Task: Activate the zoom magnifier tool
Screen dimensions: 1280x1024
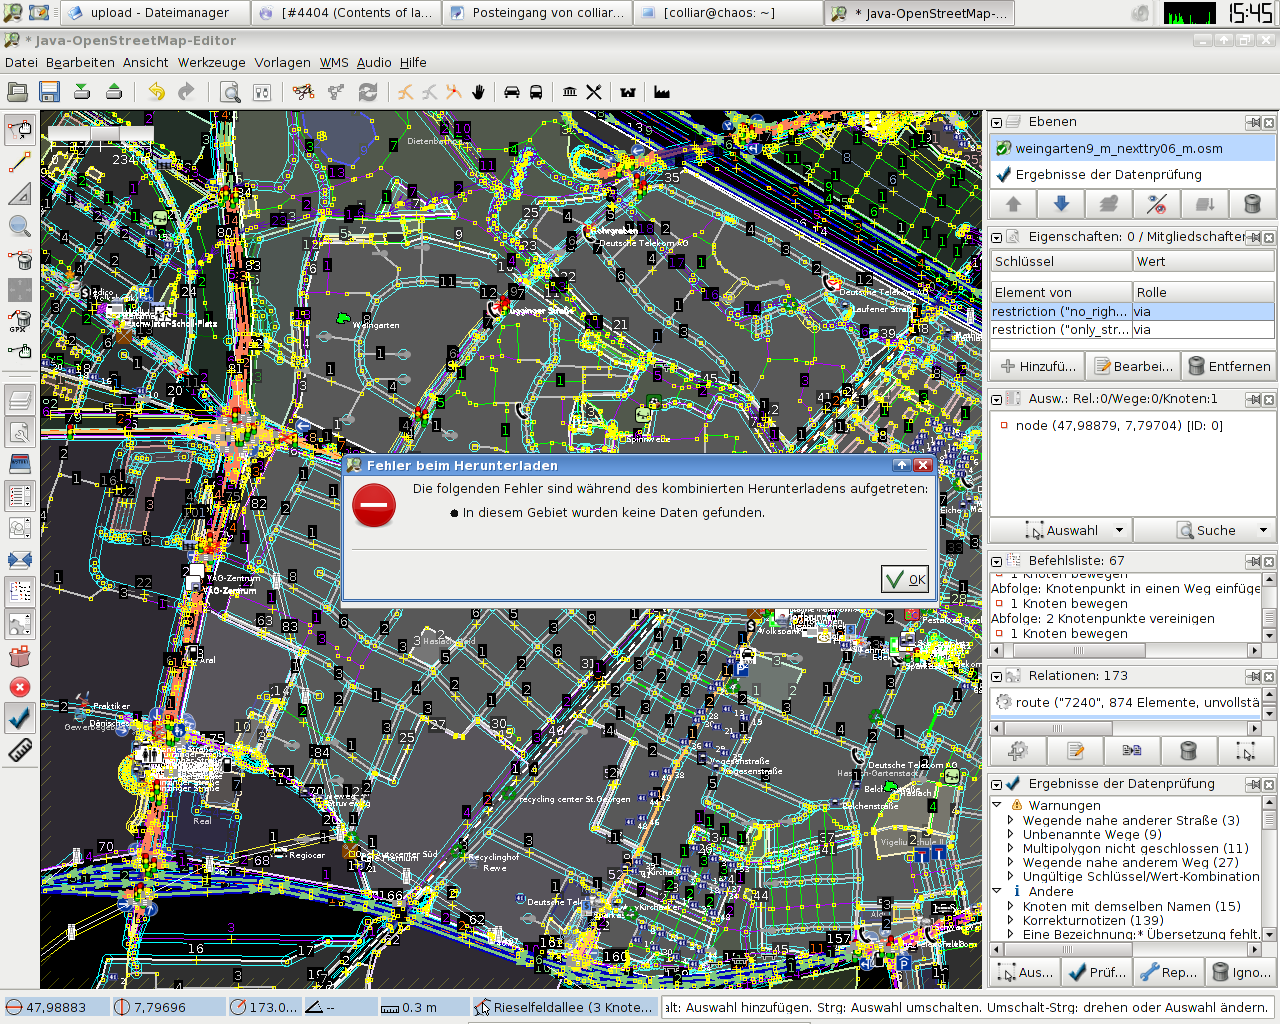Action: [x=20, y=226]
